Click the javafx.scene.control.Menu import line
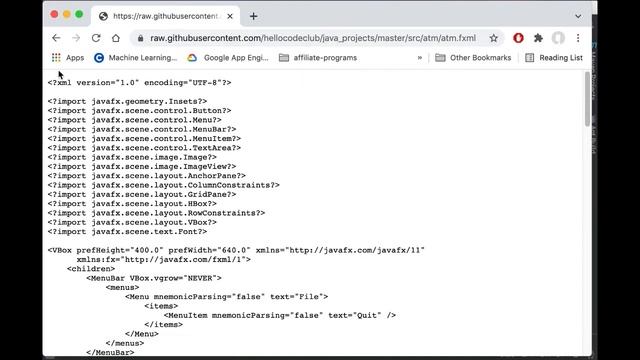Screen dimensions: 640x360 [x=135, y=120]
